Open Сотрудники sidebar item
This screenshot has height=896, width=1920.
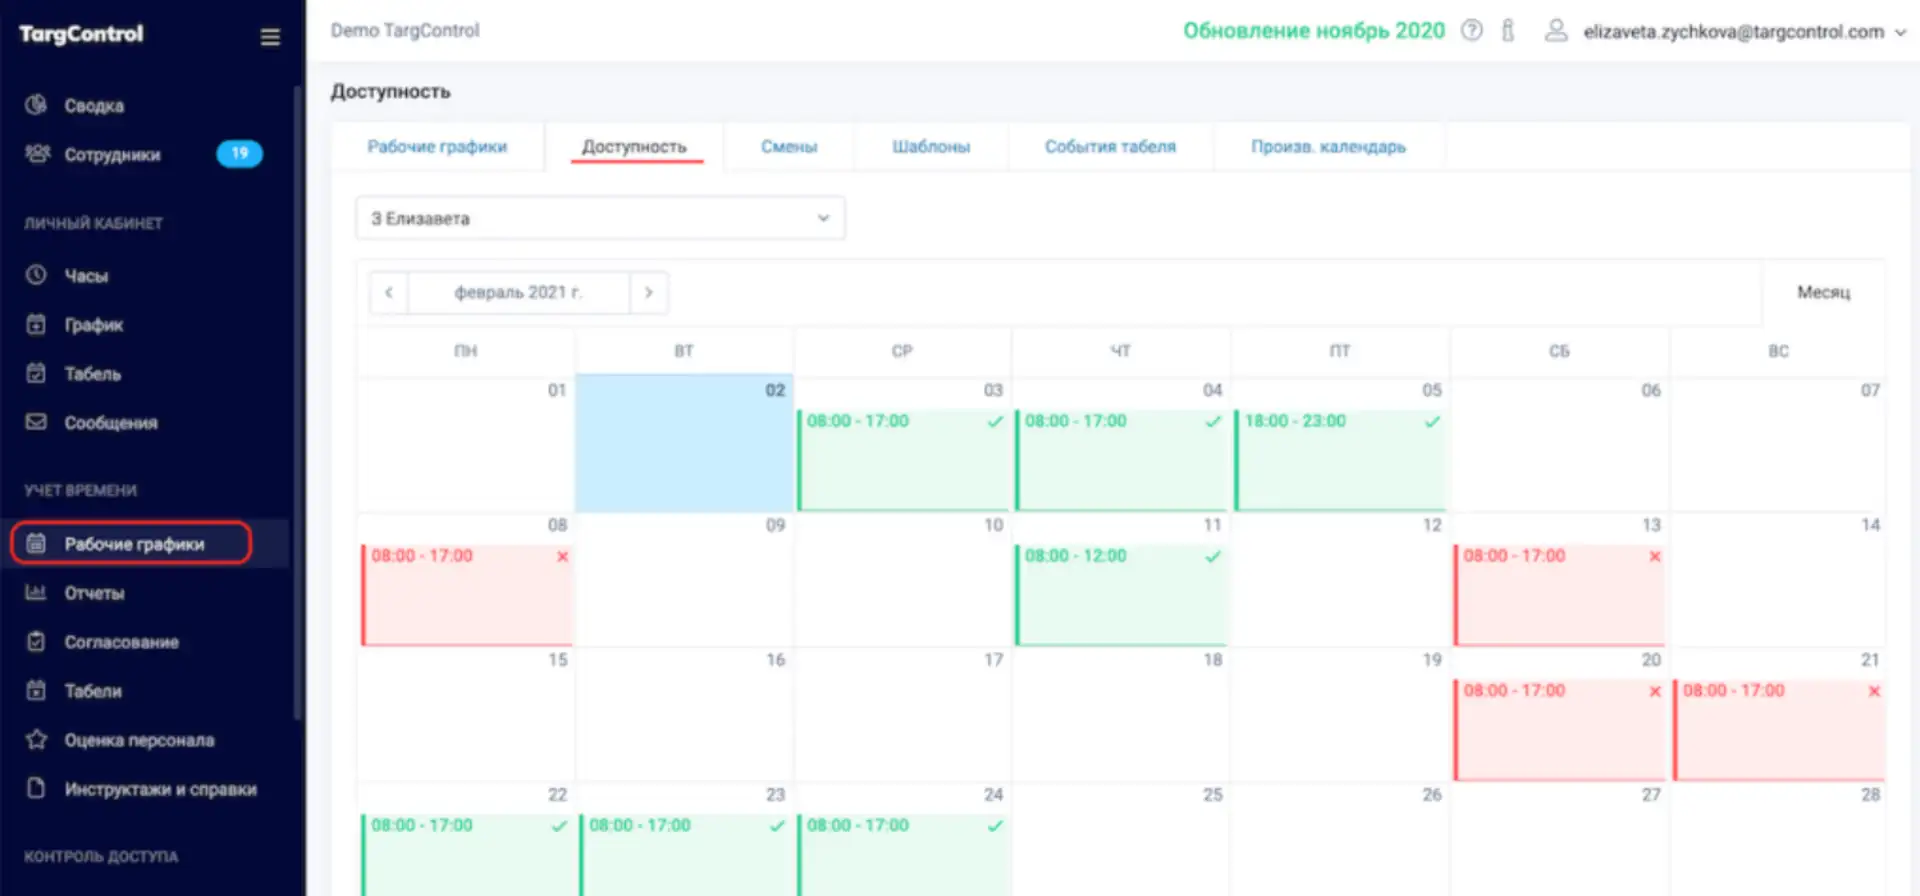click(144, 154)
